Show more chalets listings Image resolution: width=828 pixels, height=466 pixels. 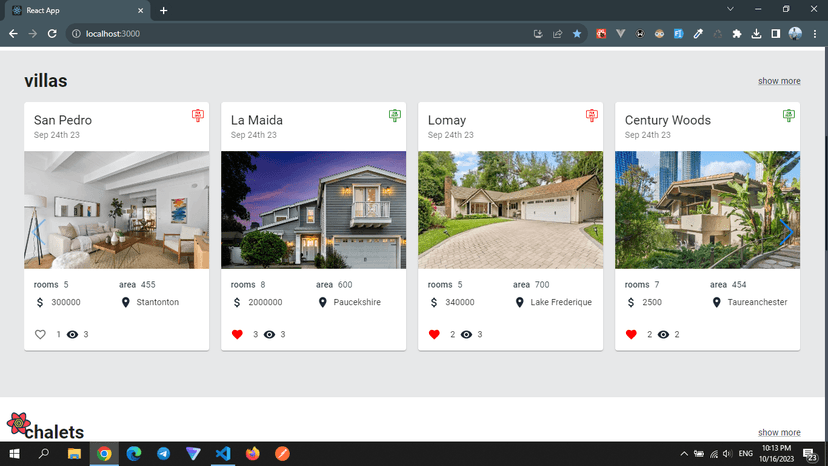pyautogui.click(x=779, y=432)
